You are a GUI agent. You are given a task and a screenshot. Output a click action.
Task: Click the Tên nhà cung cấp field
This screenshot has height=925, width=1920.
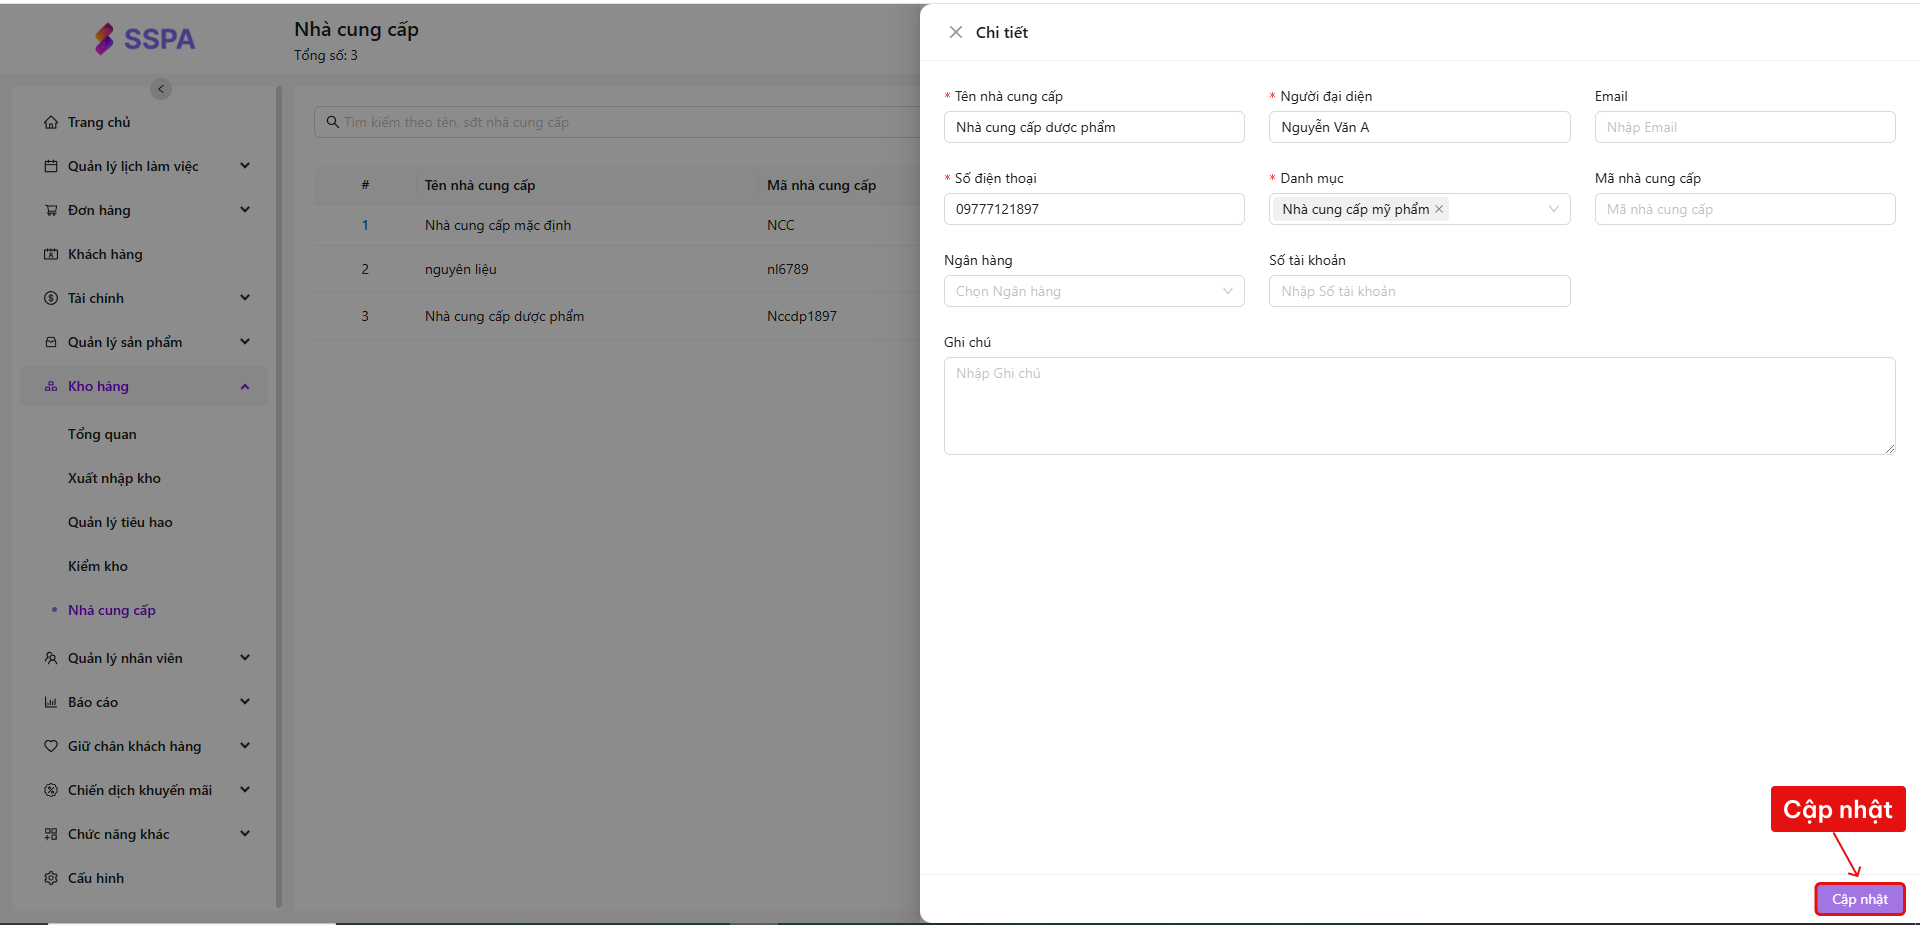(x=1094, y=127)
